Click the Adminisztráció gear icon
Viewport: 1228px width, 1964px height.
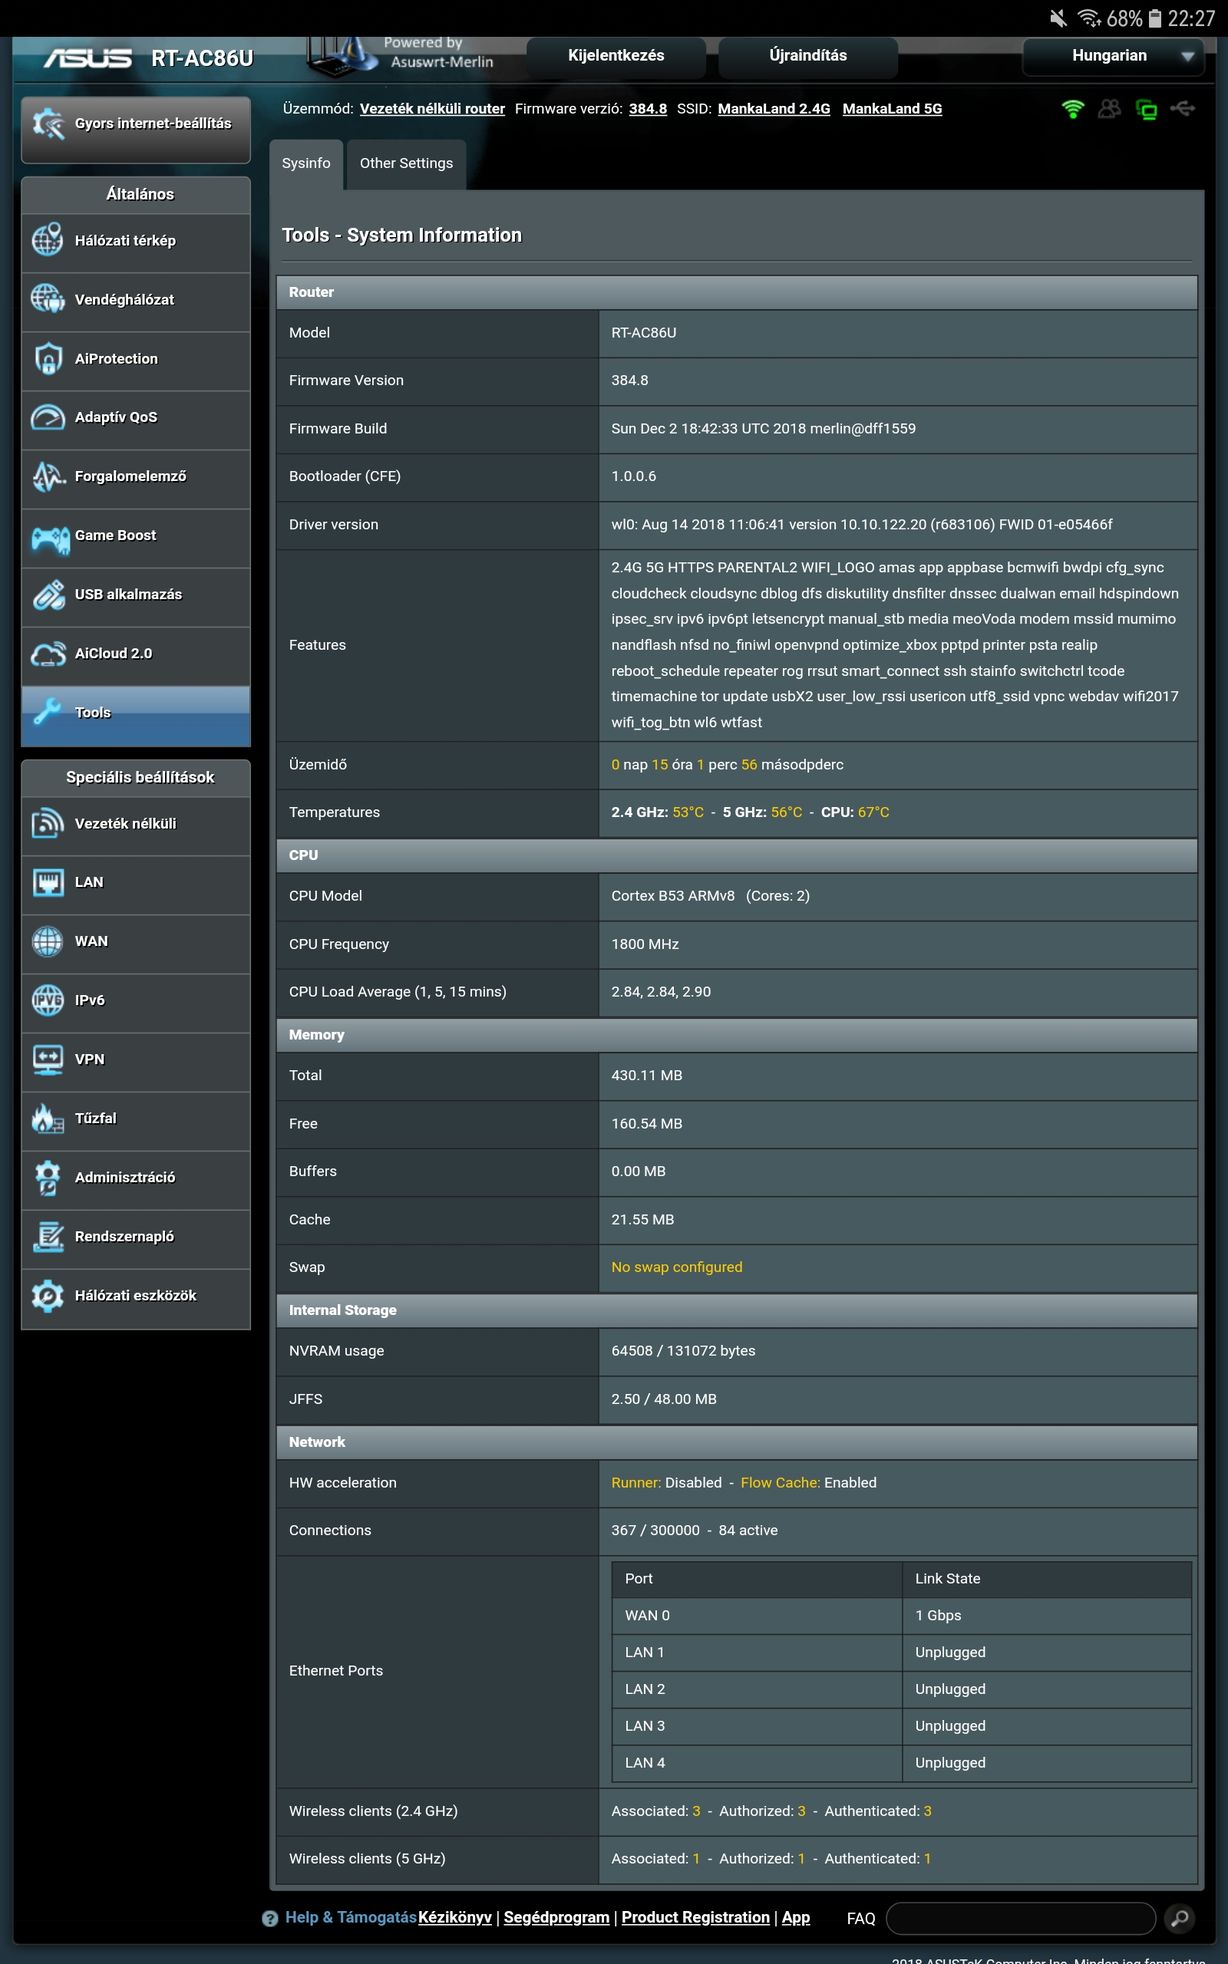point(48,1178)
